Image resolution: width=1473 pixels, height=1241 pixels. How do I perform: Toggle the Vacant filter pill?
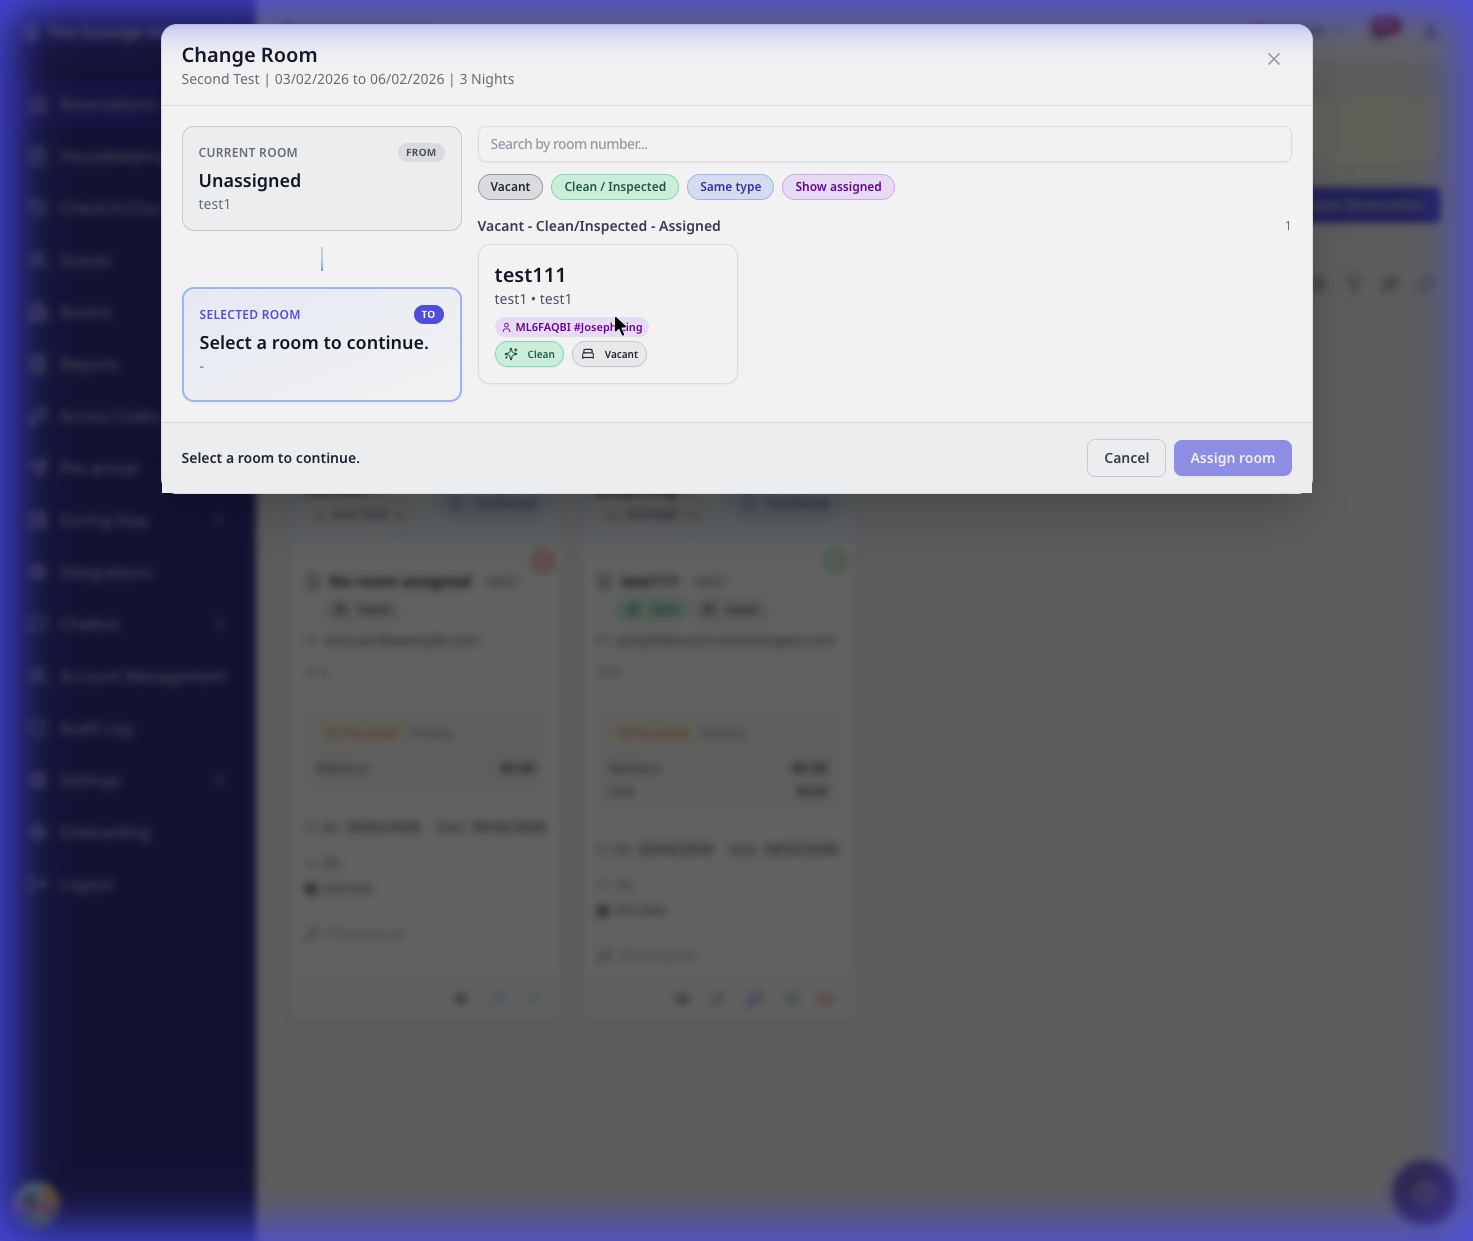click(x=510, y=186)
